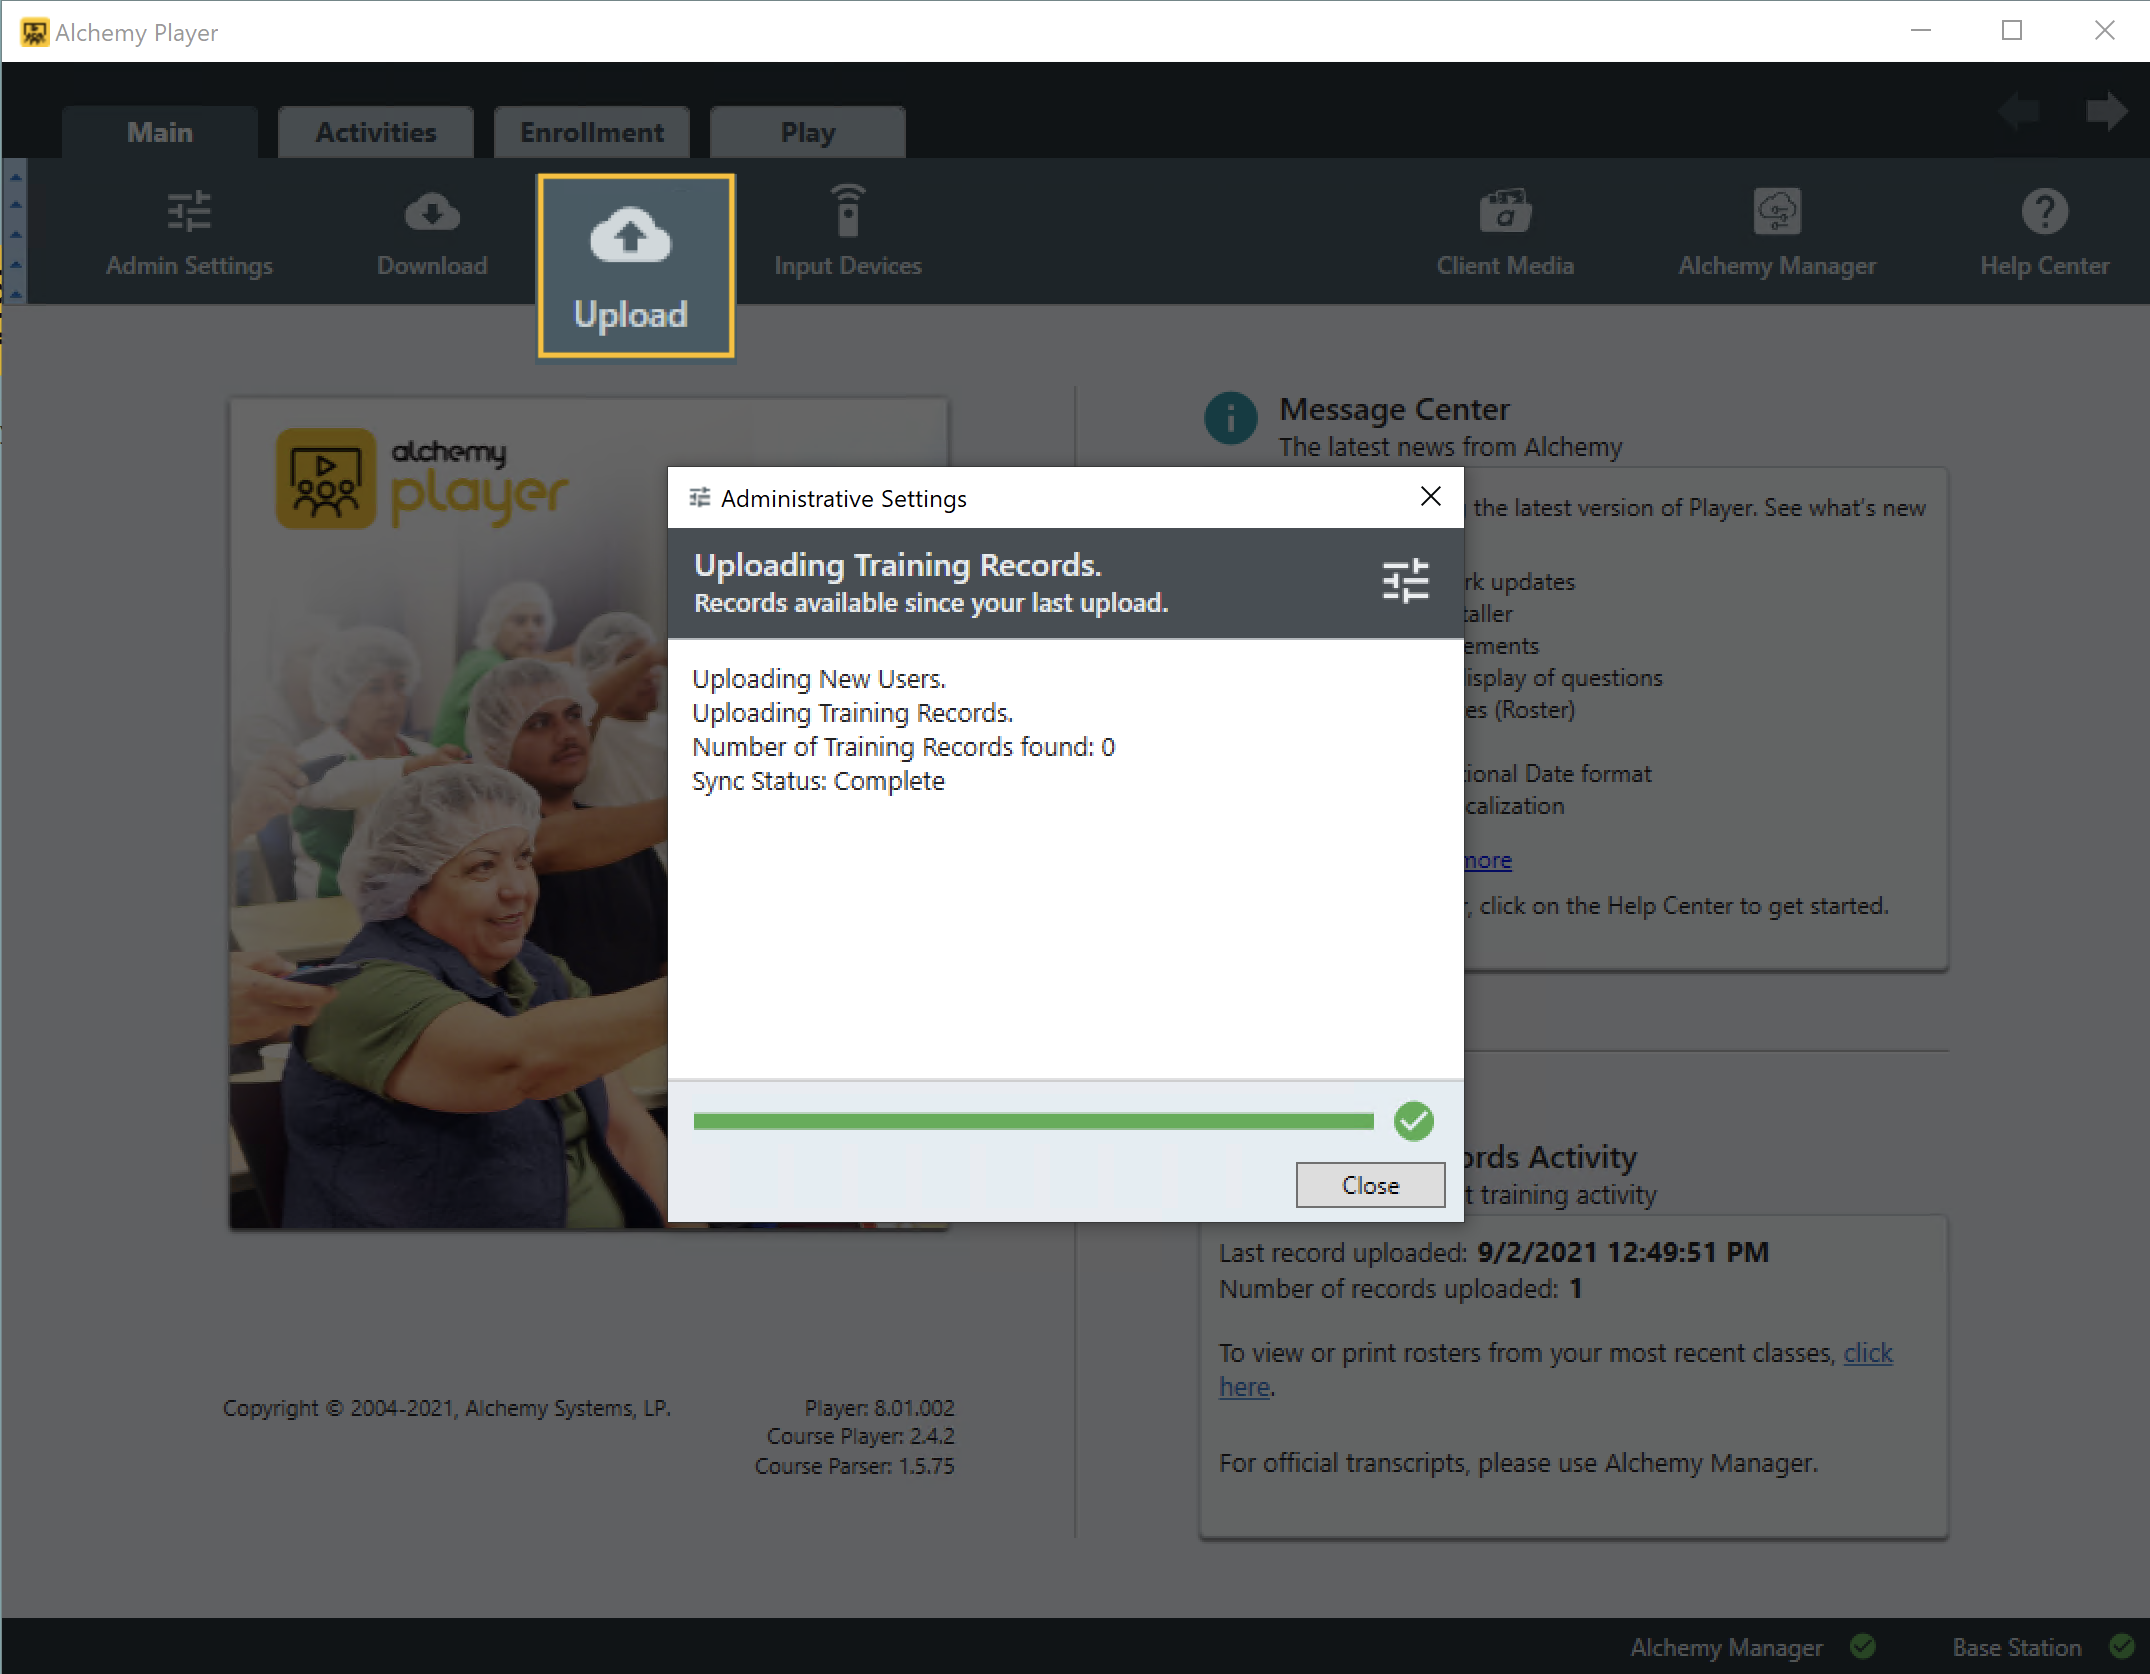Click the back arrow navigation icon
This screenshot has width=2150, height=1674.
point(2019,111)
